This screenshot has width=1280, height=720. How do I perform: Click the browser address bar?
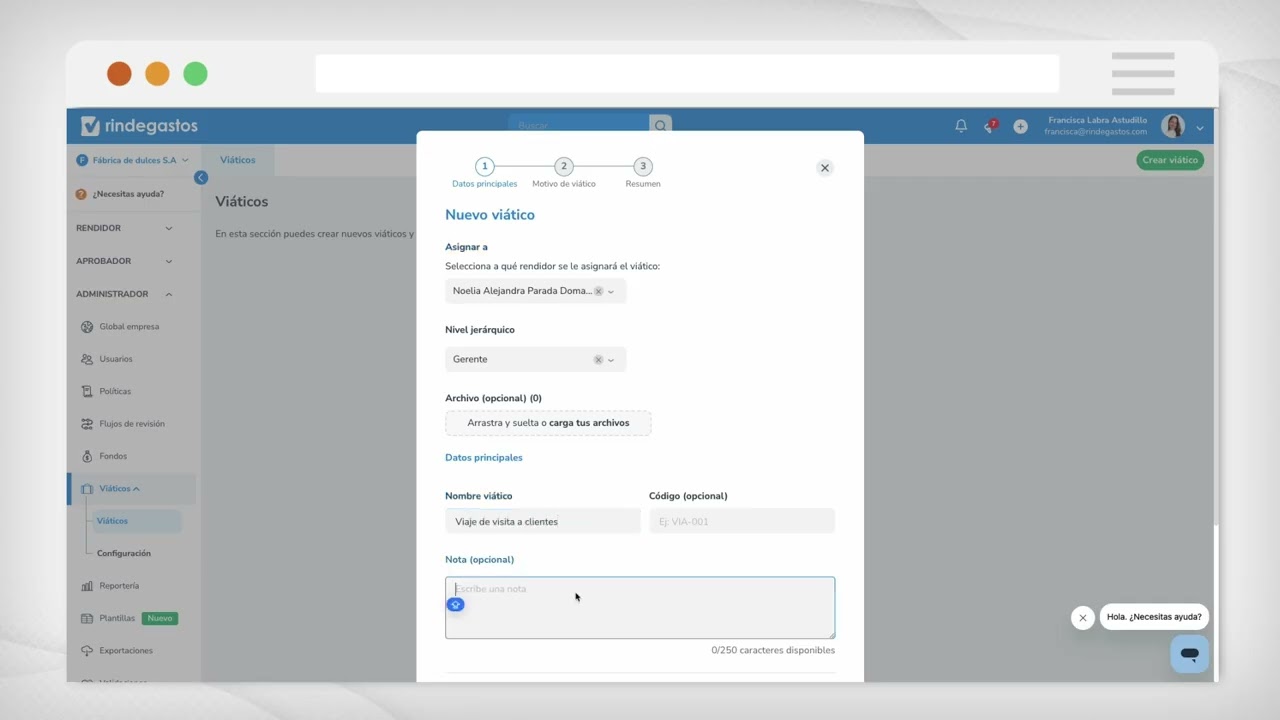tap(687, 73)
